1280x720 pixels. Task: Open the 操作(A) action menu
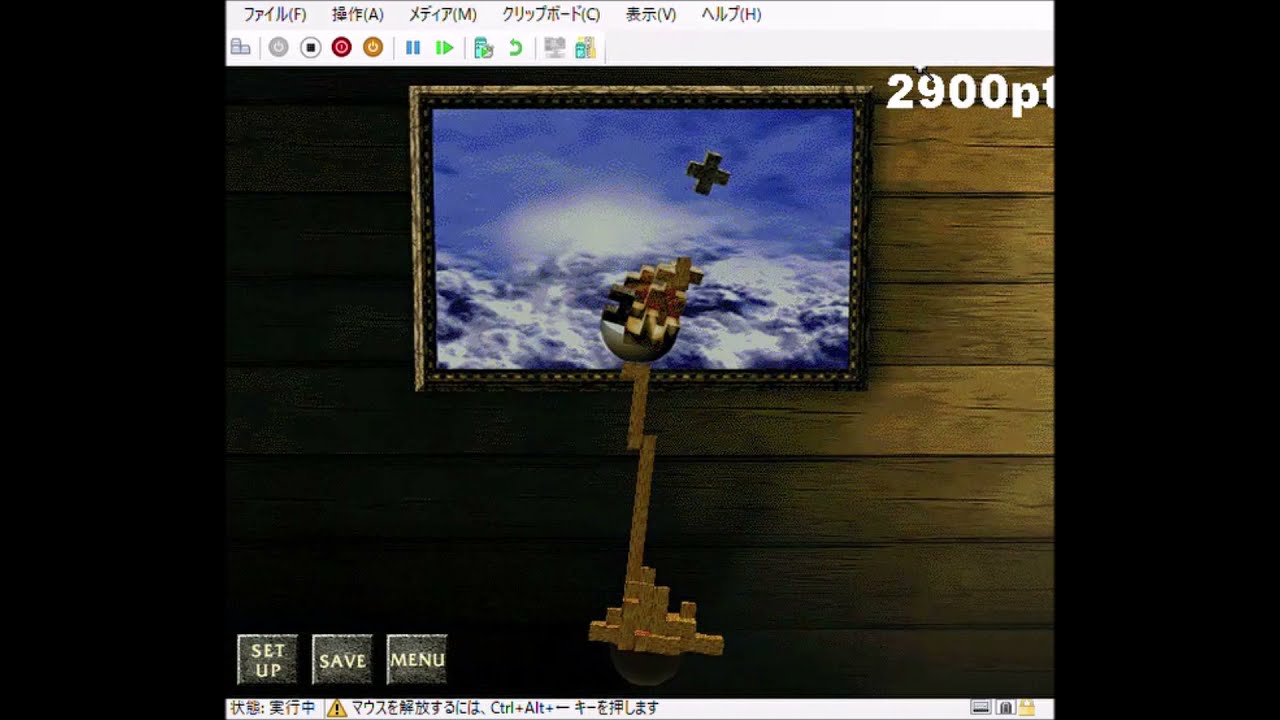point(360,15)
